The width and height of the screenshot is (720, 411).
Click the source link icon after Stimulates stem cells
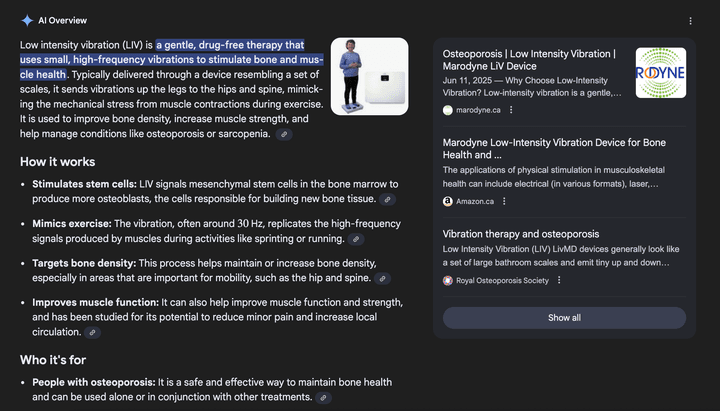click(388, 200)
